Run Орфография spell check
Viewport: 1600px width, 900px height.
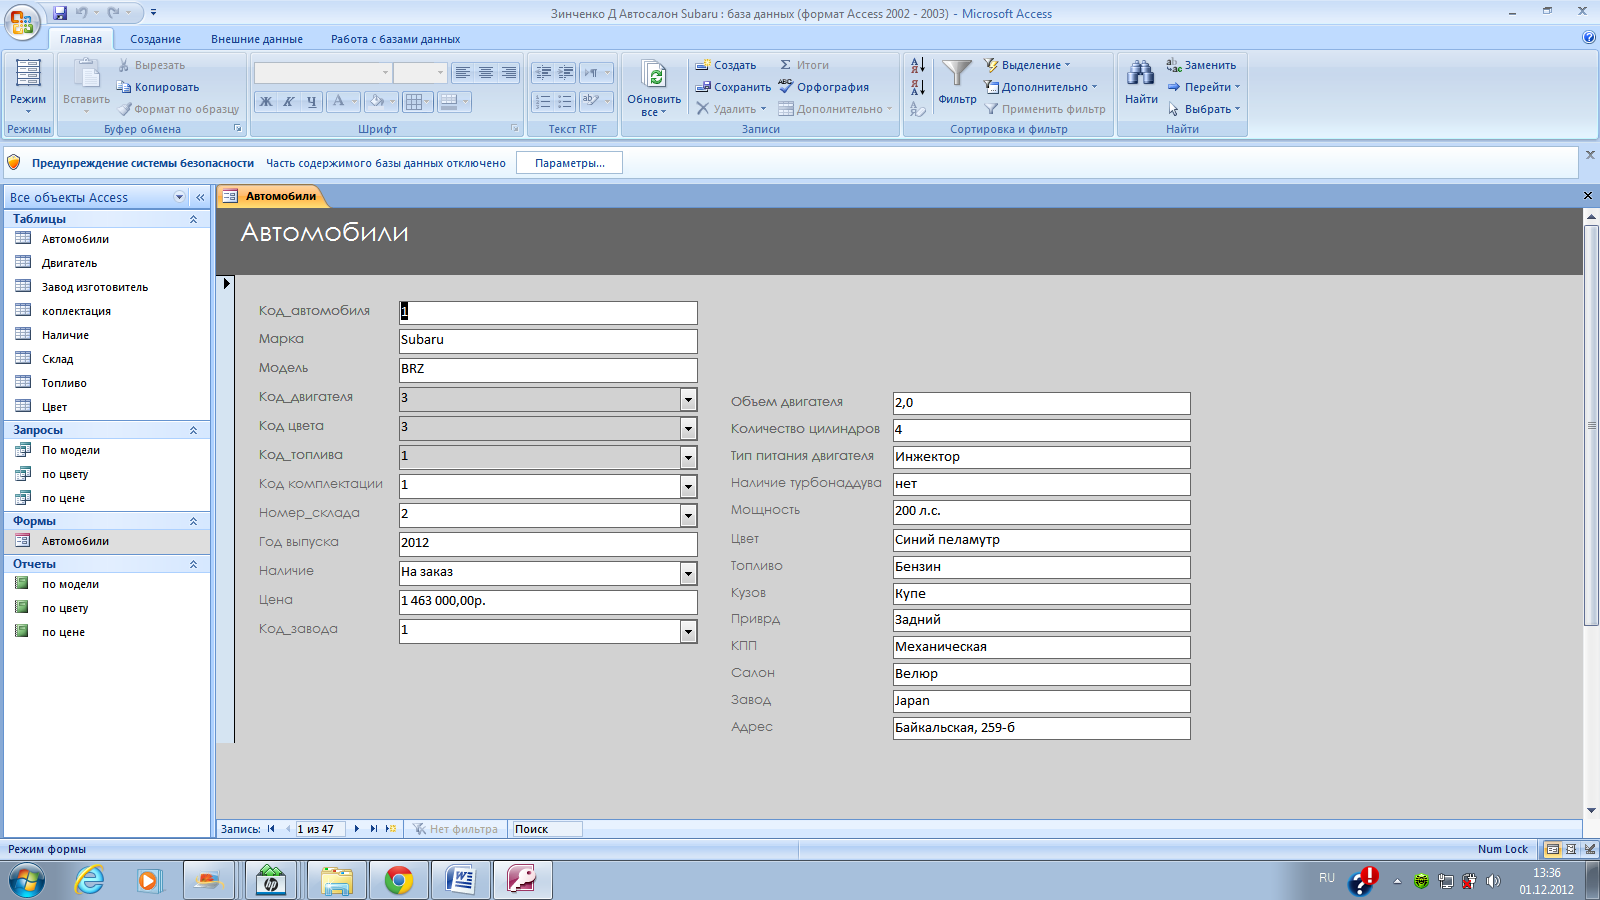pyautogui.click(x=823, y=87)
